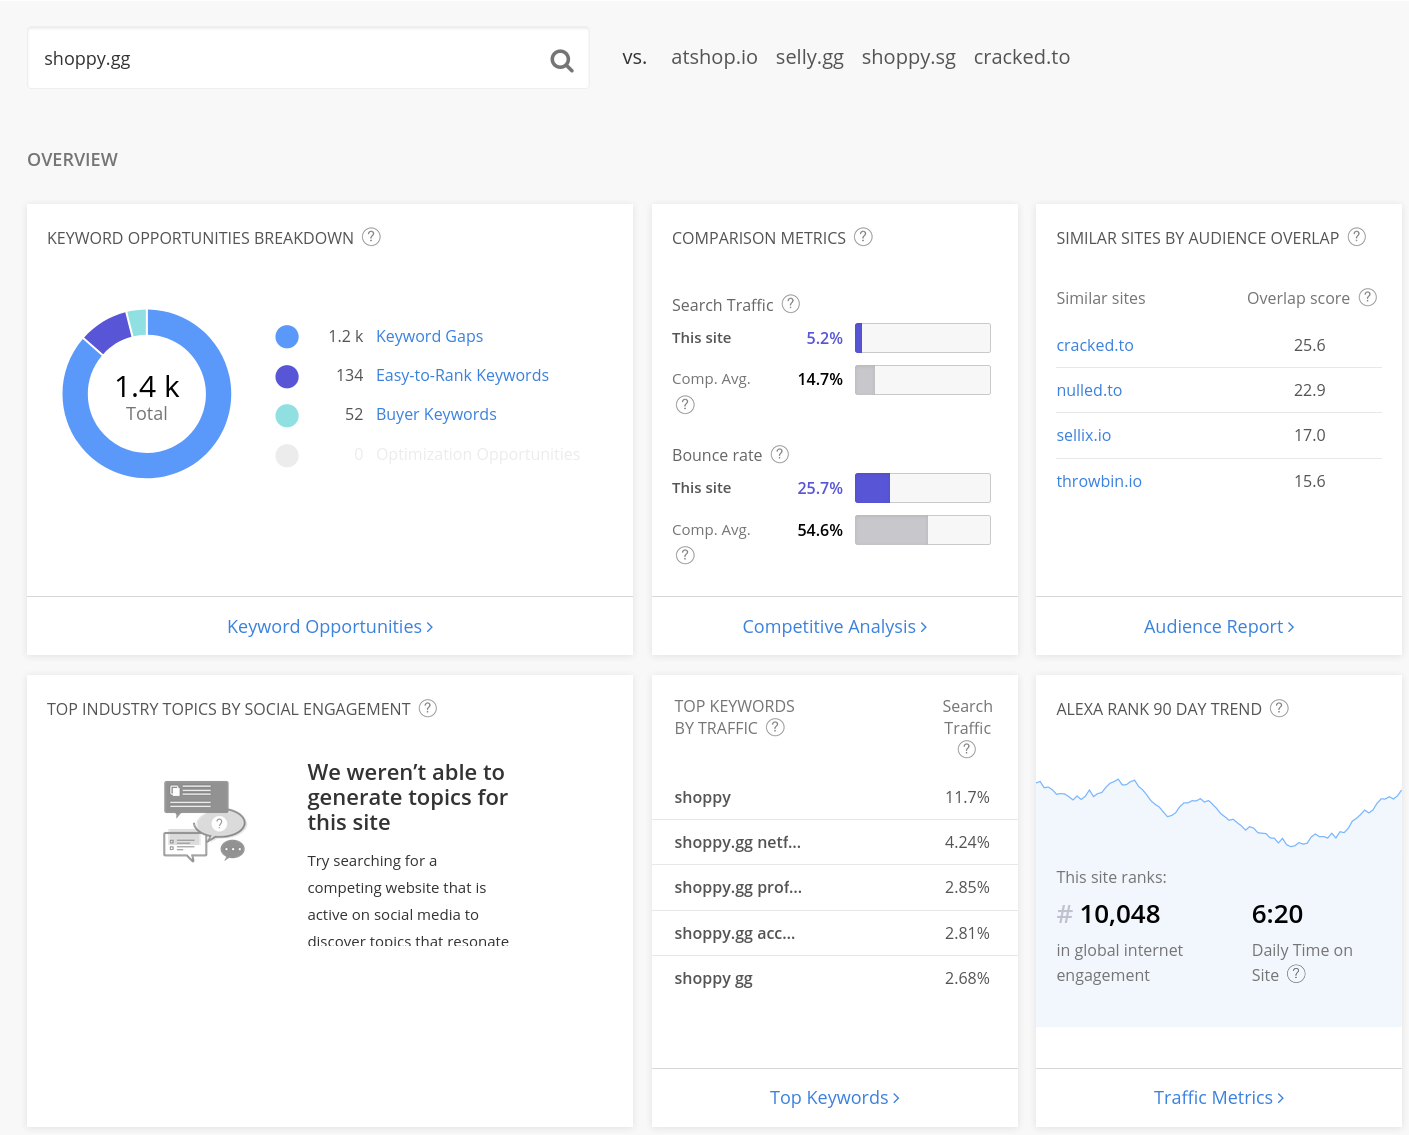Select the 'shoppy.gg acc...' keyword row
This screenshot has width=1409, height=1135.
click(835, 933)
